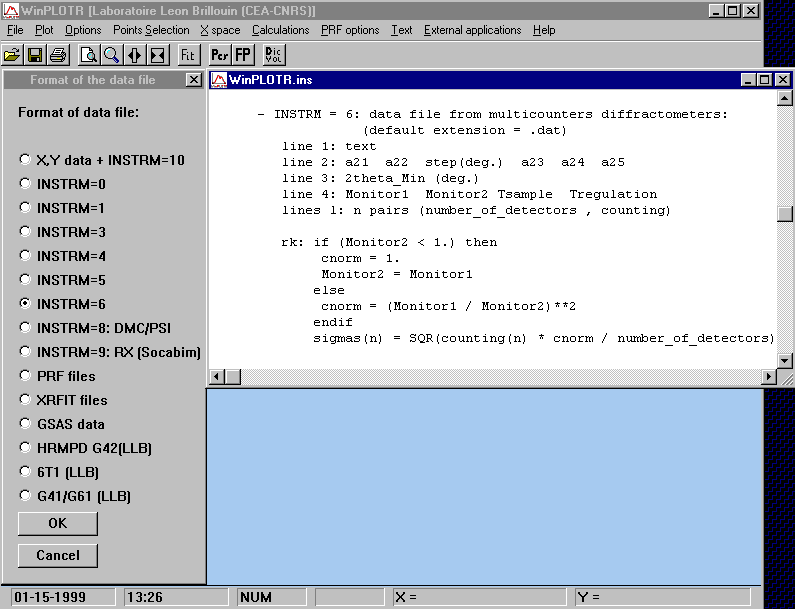Click the Fit toolbar button
The height and width of the screenshot is (609, 795).
pos(188,54)
